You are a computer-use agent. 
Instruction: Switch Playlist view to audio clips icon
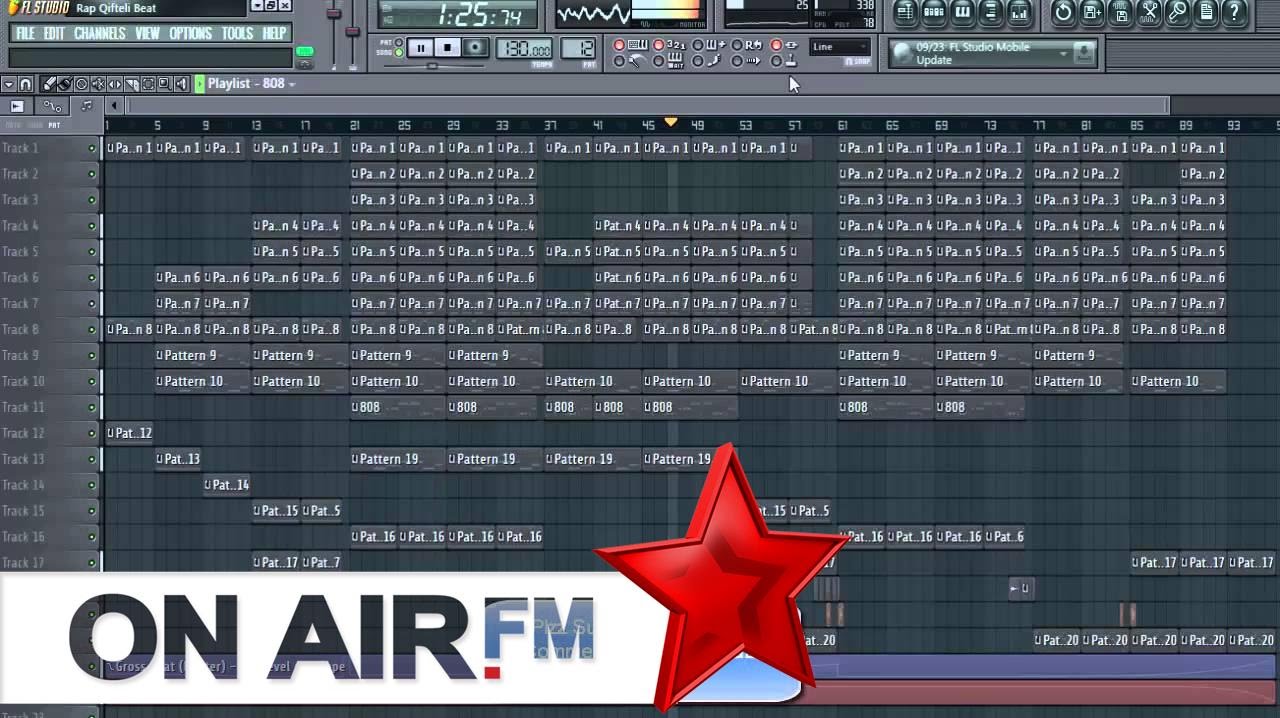[x=17, y=106]
